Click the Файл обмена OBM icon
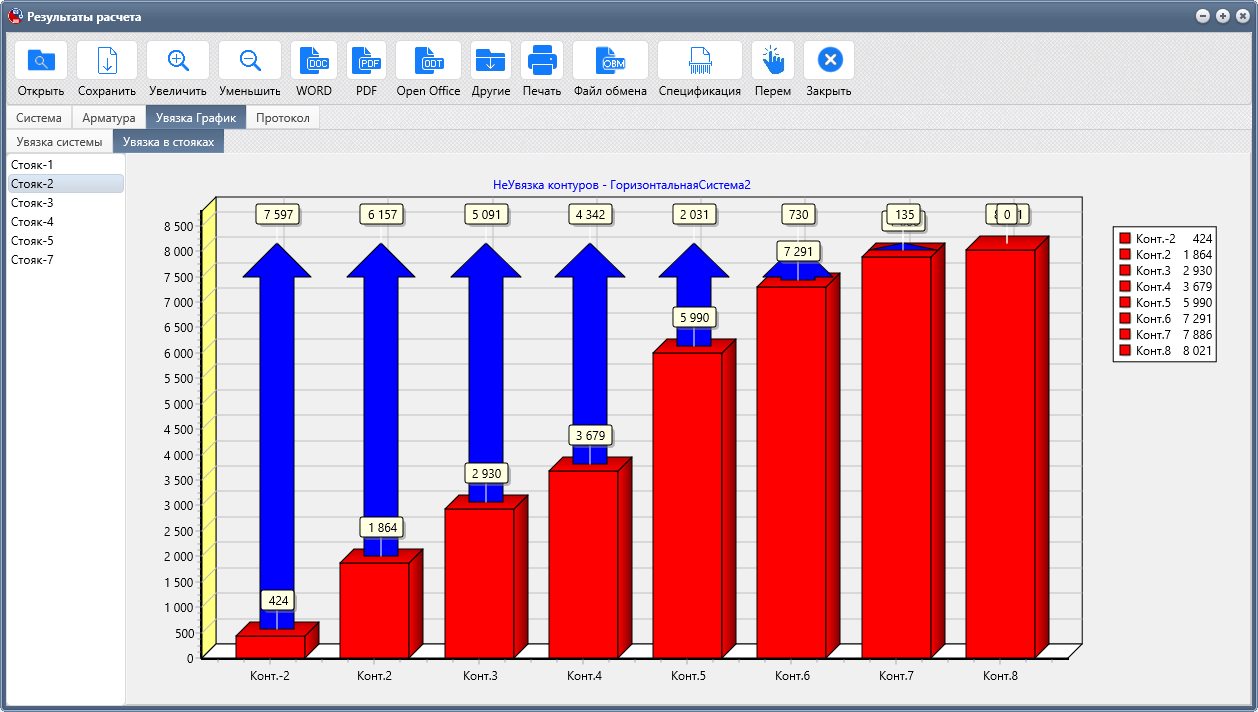The height and width of the screenshot is (712, 1258). (610, 60)
